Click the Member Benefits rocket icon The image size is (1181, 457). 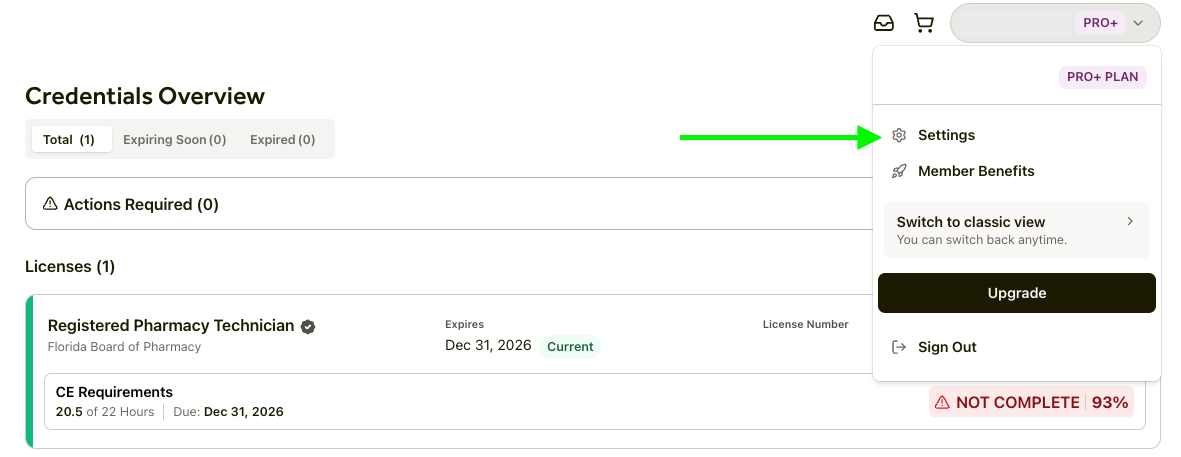pos(899,171)
